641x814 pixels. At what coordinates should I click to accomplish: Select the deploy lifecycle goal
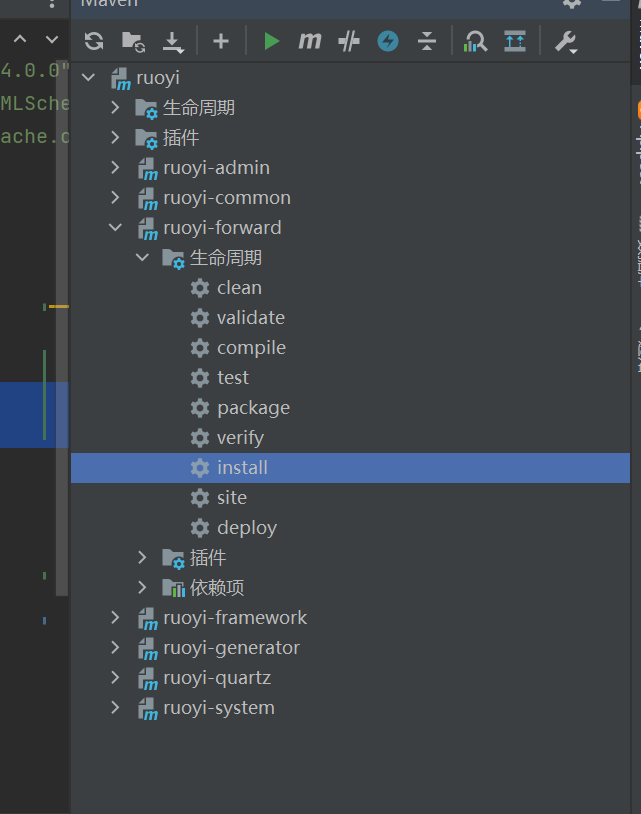click(x=247, y=528)
